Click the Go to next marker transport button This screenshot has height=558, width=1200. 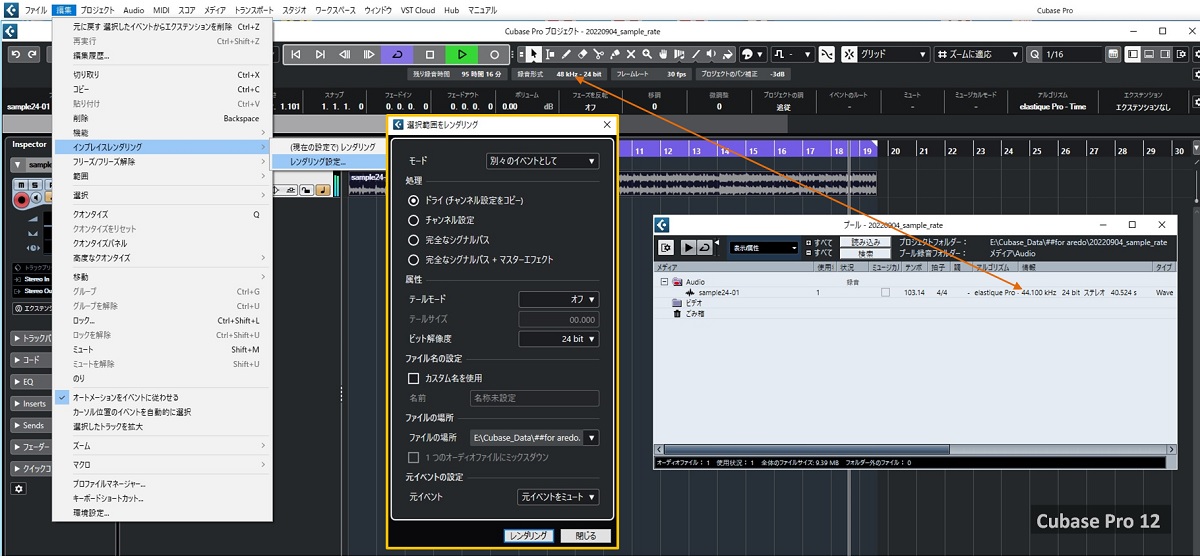tap(320, 54)
